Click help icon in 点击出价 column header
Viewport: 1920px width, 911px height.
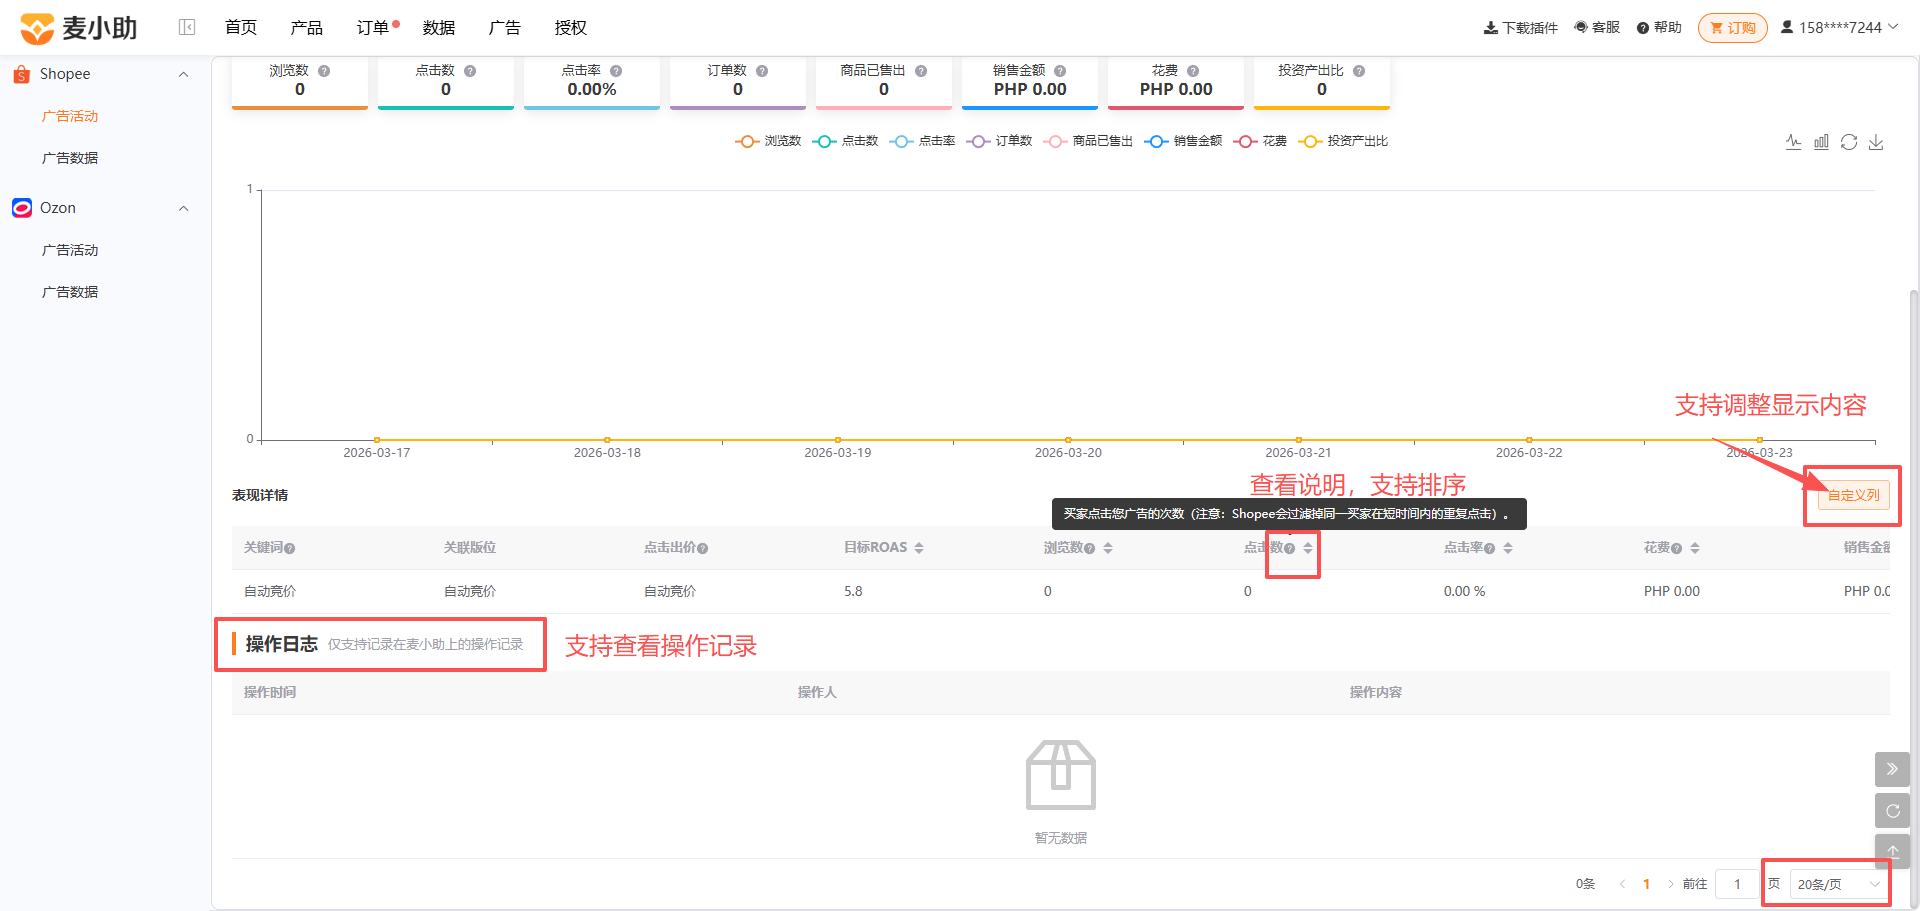703,548
